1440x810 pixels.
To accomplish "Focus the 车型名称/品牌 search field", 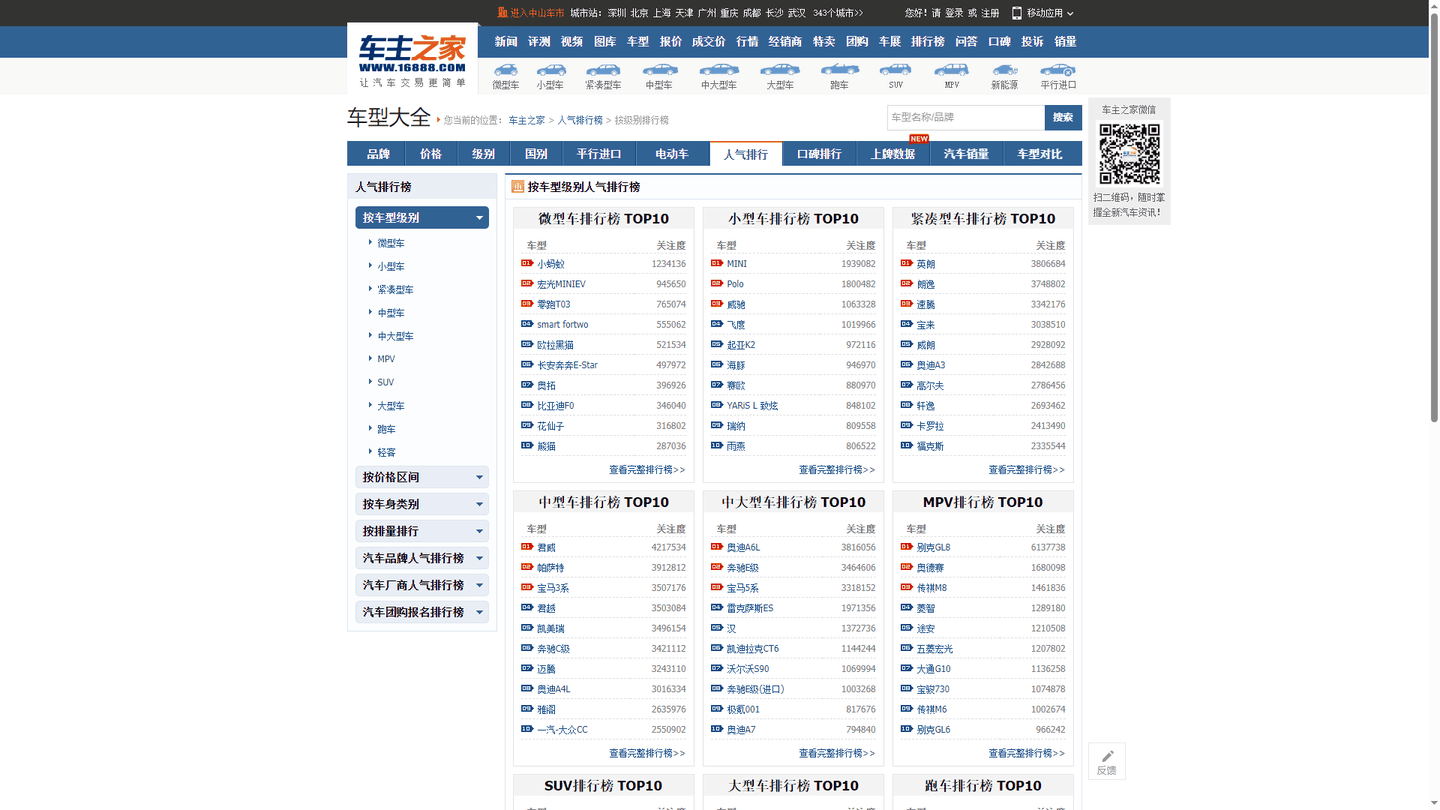I will (x=966, y=117).
